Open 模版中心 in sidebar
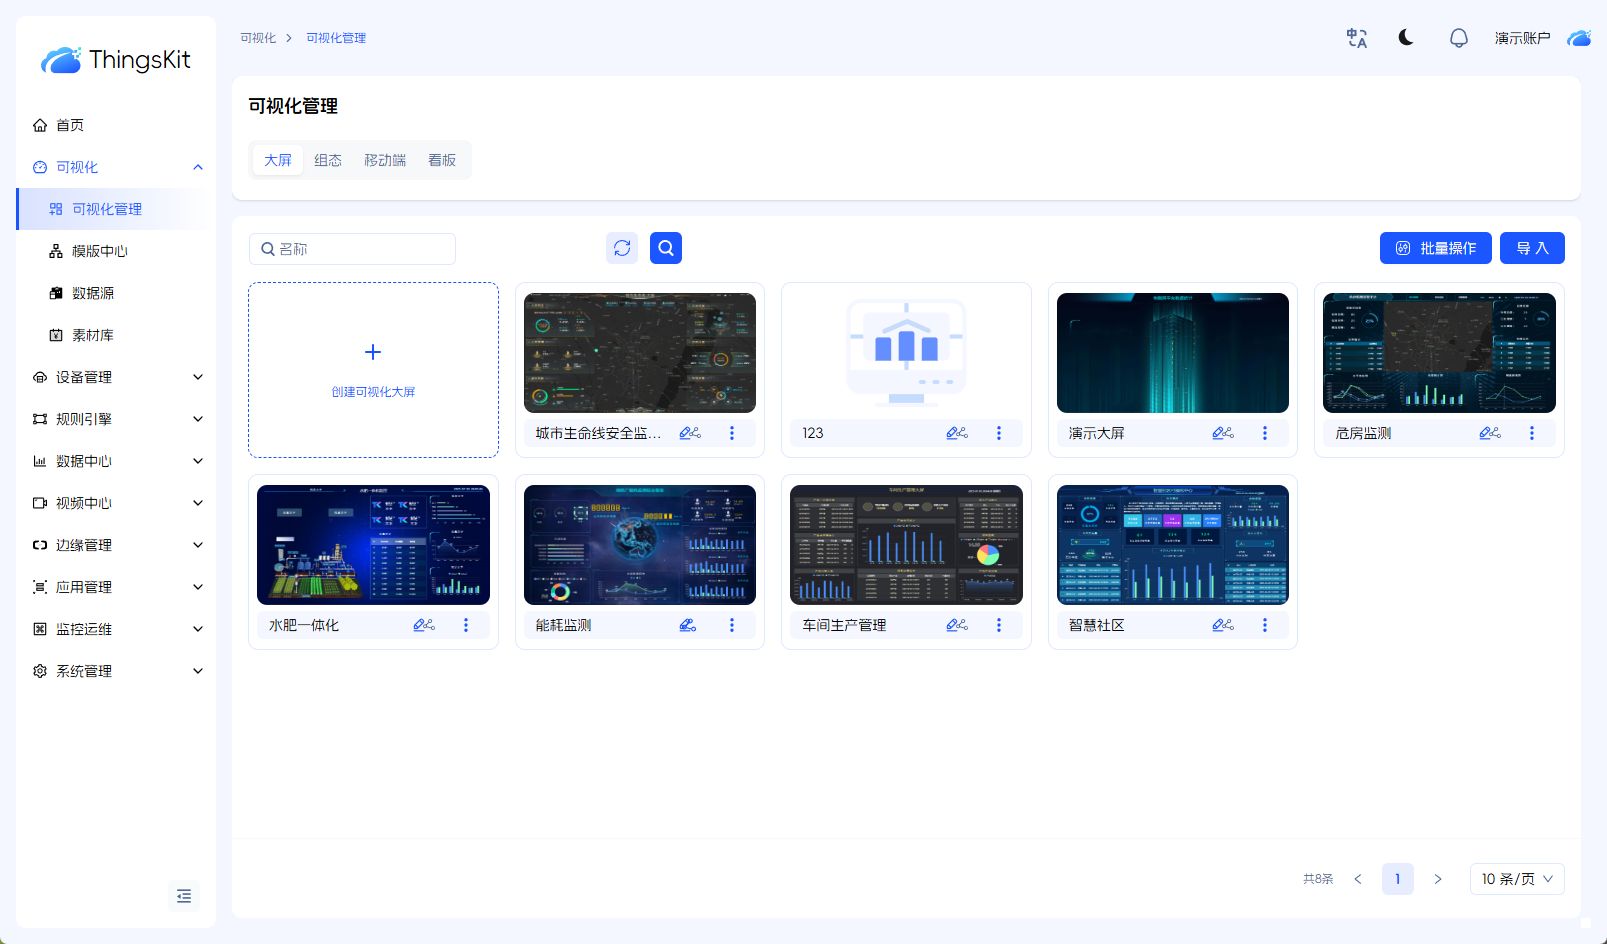Viewport: 1607px width, 944px height. point(116,251)
